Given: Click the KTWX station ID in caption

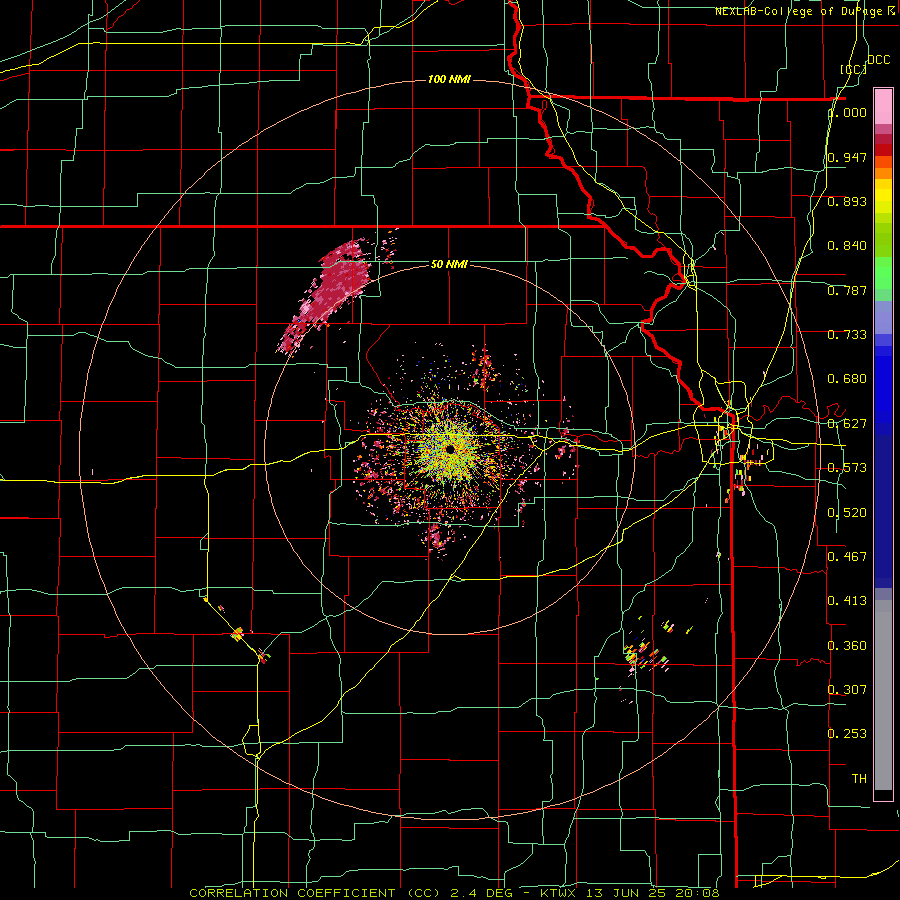Looking at the screenshot, I should click(558, 893).
